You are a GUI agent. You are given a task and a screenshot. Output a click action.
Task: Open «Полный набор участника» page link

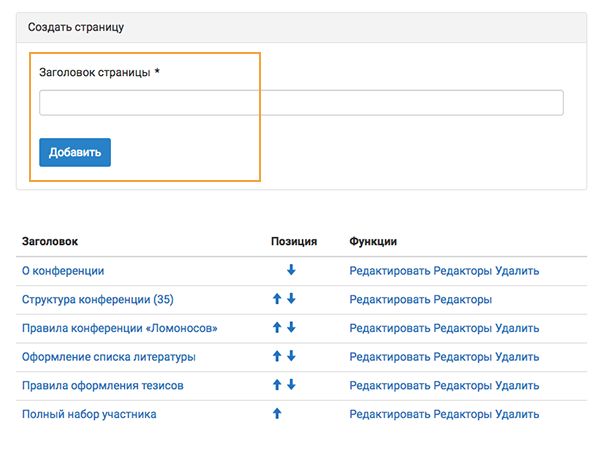tap(89, 414)
